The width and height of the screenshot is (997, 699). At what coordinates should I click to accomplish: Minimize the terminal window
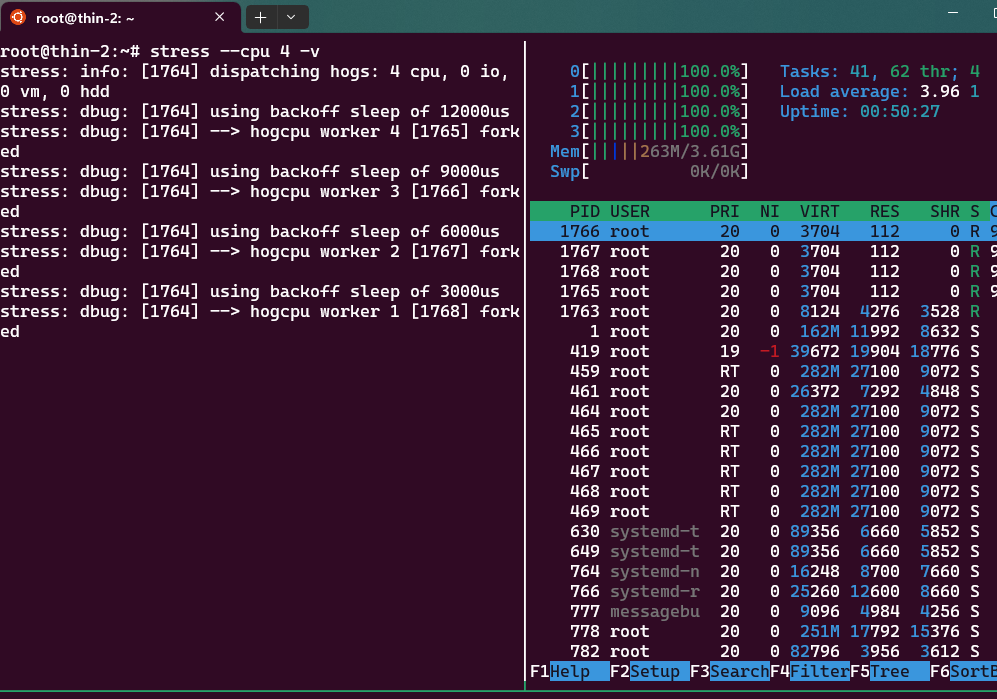click(952, 13)
